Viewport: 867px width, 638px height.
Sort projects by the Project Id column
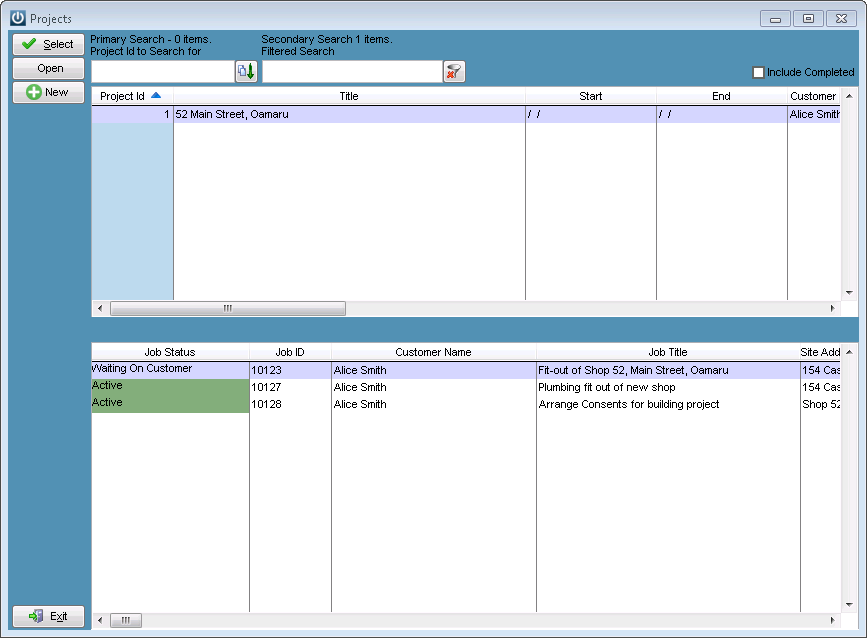coord(132,96)
